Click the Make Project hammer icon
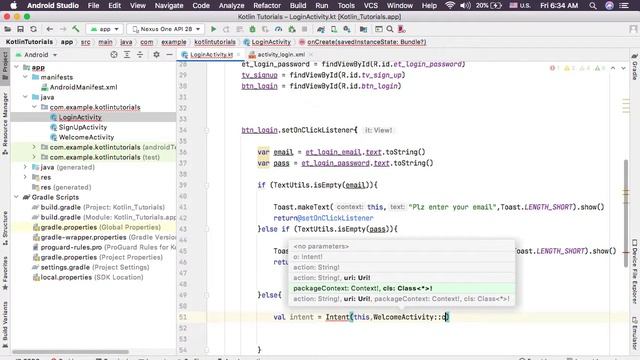 pyautogui.click(x=76, y=29)
